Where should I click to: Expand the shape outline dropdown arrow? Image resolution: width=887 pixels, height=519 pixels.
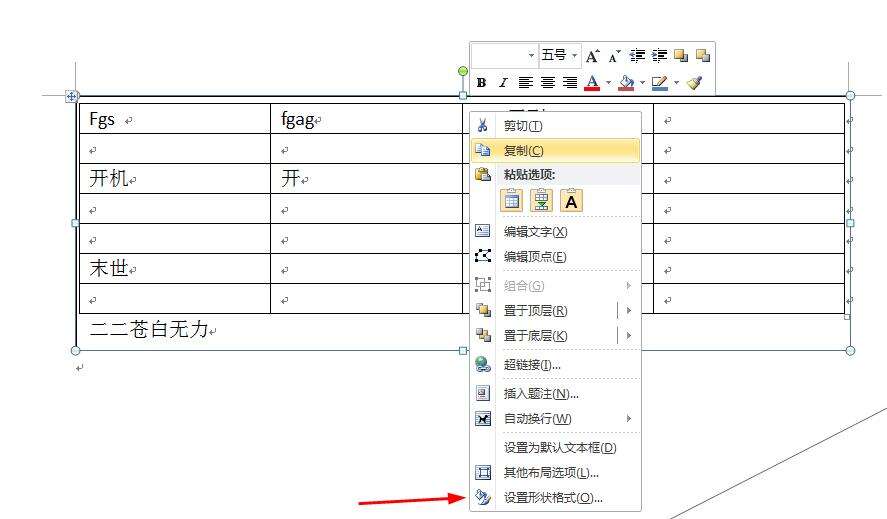(x=676, y=83)
